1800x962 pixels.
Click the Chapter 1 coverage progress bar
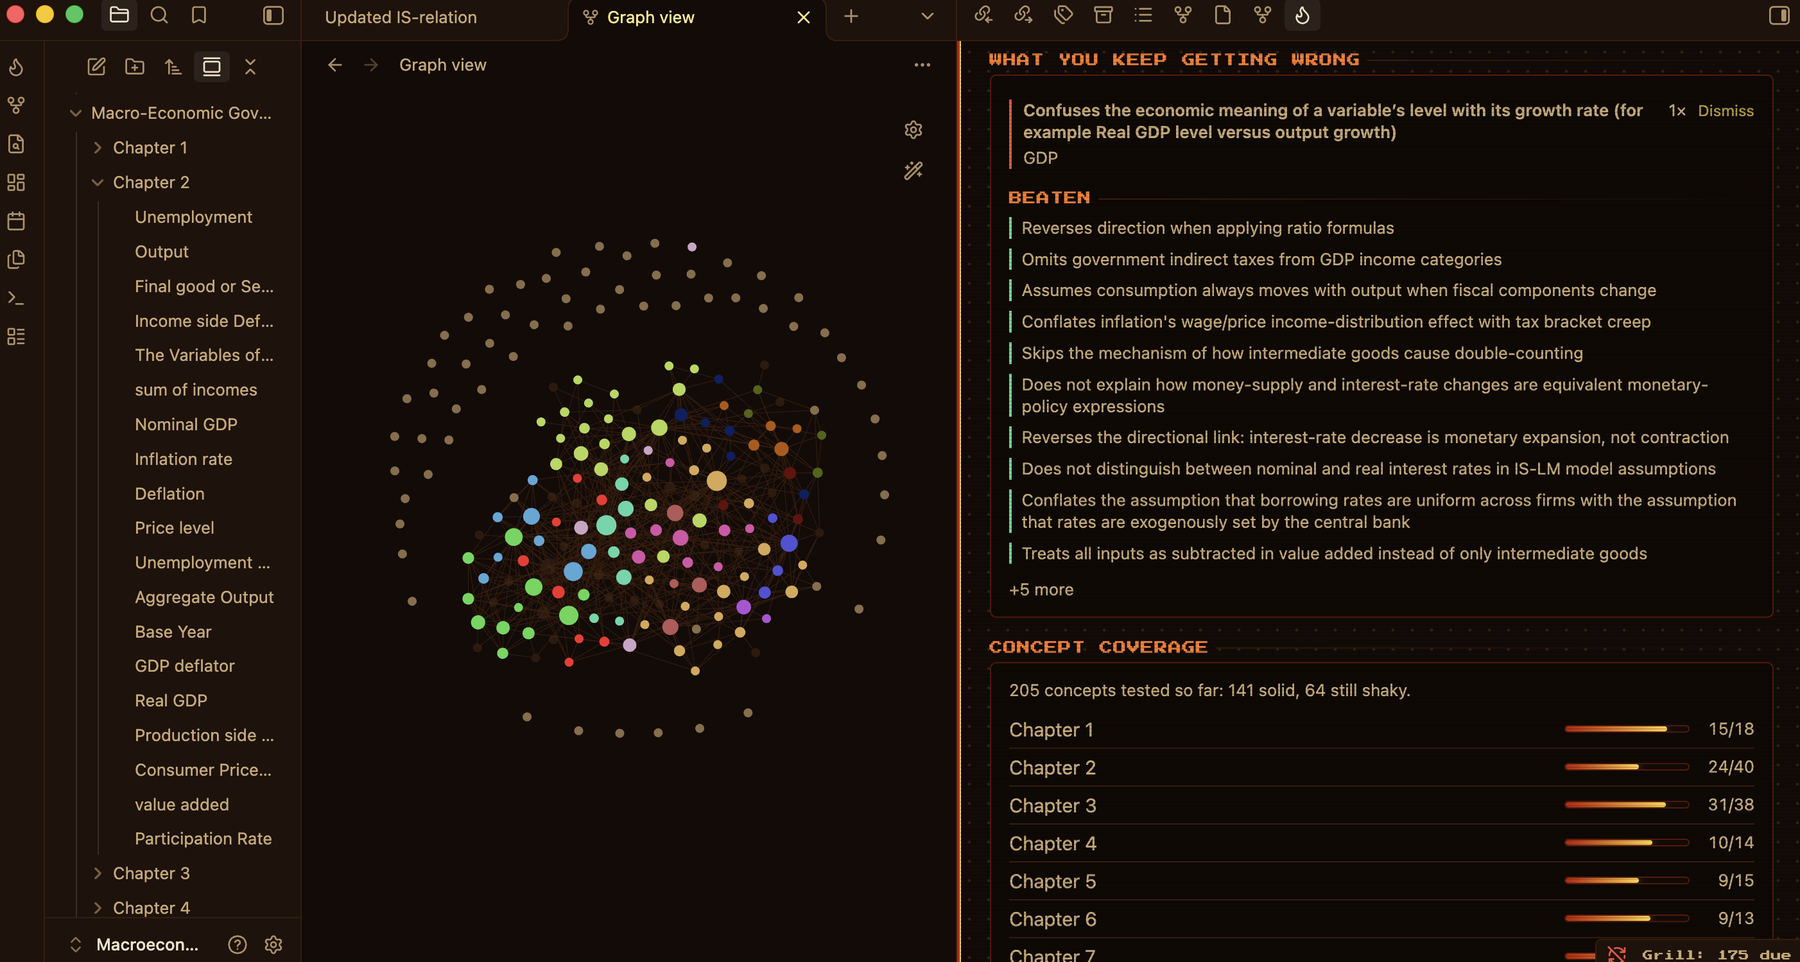pyautogui.click(x=1626, y=729)
